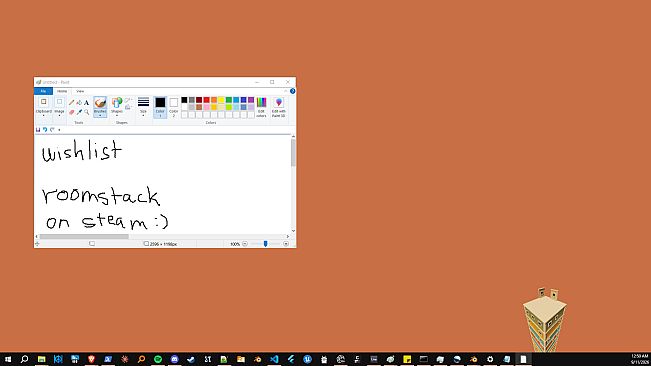The image size is (651, 366).
Task: Select the Color picker eyedropper tool
Action: point(79,112)
